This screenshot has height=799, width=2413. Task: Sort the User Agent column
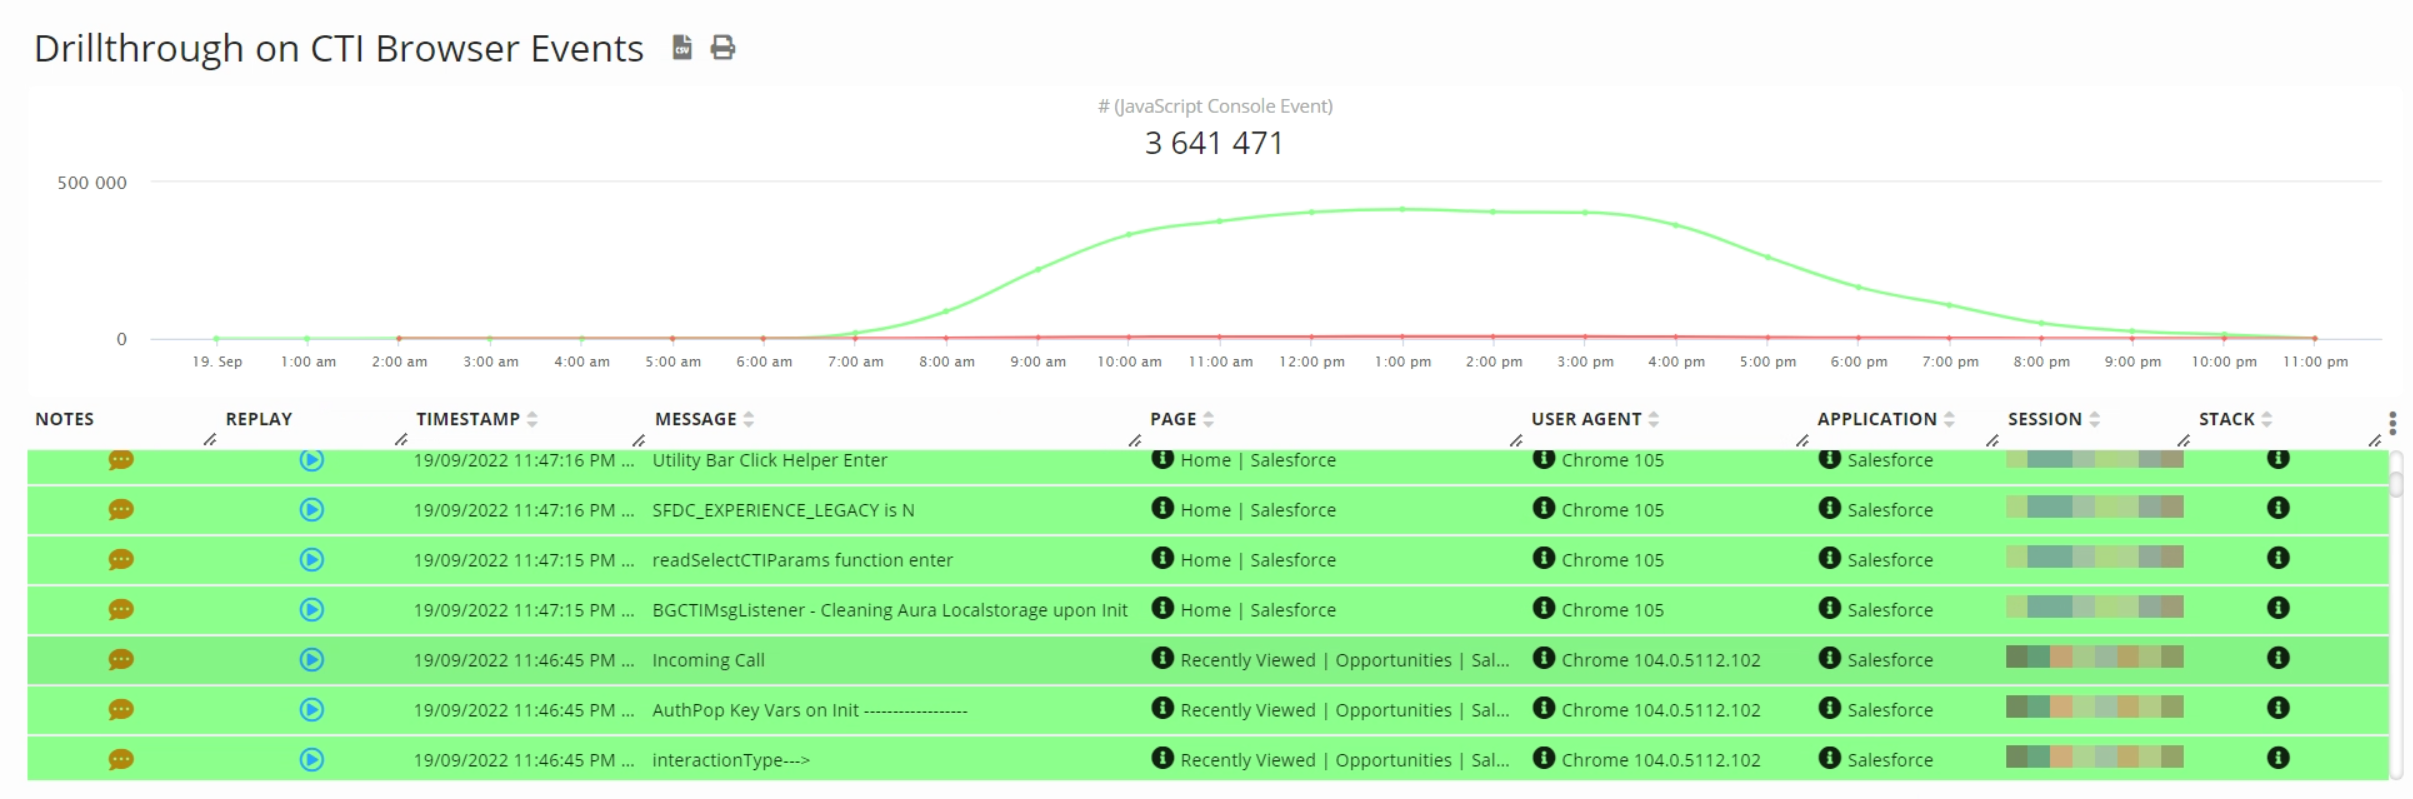[1653, 420]
